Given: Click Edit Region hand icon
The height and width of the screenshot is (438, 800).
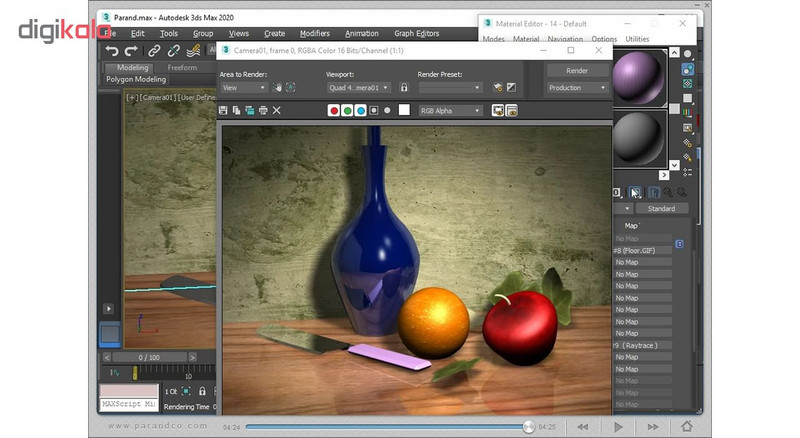Looking at the screenshot, I should click(x=277, y=88).
